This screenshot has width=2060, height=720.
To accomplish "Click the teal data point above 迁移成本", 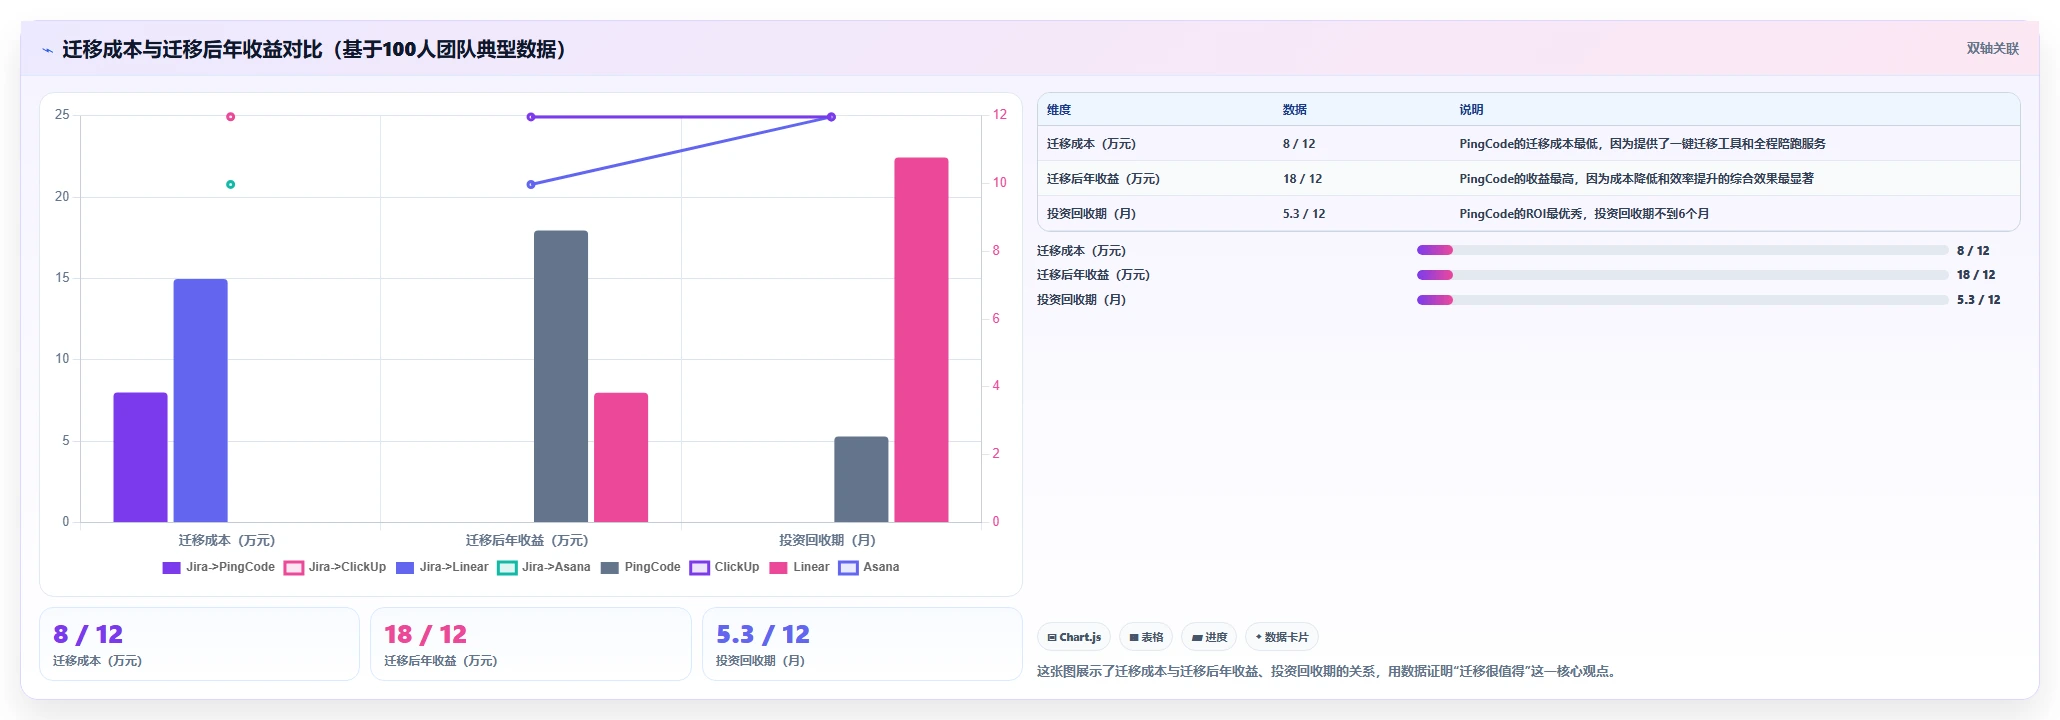I will point(230,184).
